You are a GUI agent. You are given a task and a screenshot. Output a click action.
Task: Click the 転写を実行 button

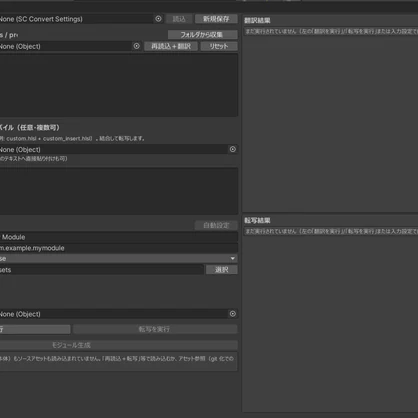click(x=155, y=329)
